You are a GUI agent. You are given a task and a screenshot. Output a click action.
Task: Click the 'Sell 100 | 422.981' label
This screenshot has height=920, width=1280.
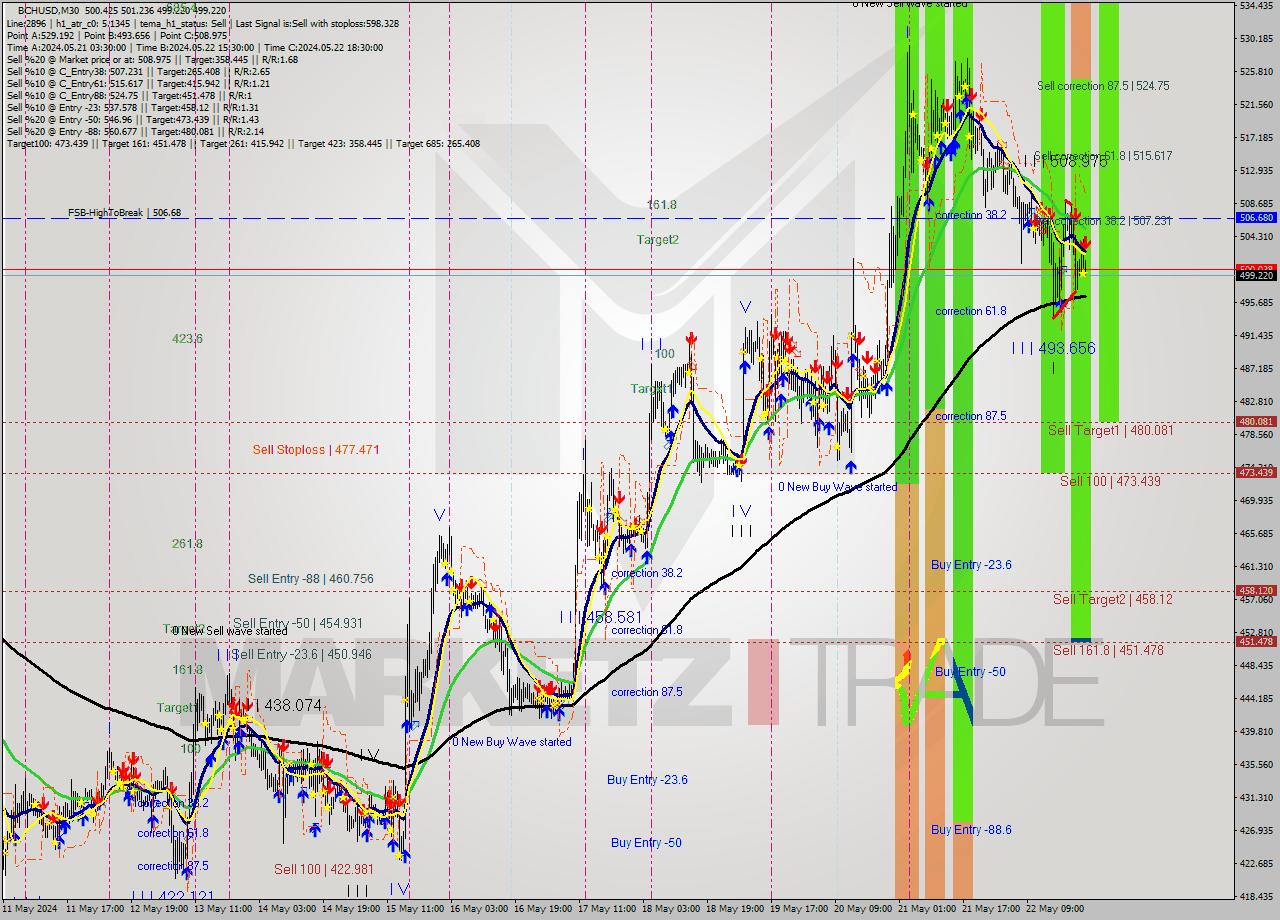coord(324,869)
